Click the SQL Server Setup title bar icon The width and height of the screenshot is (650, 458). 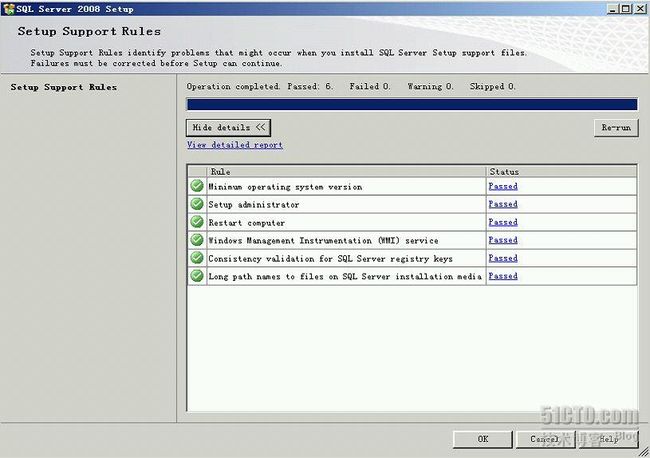point(8,9)
